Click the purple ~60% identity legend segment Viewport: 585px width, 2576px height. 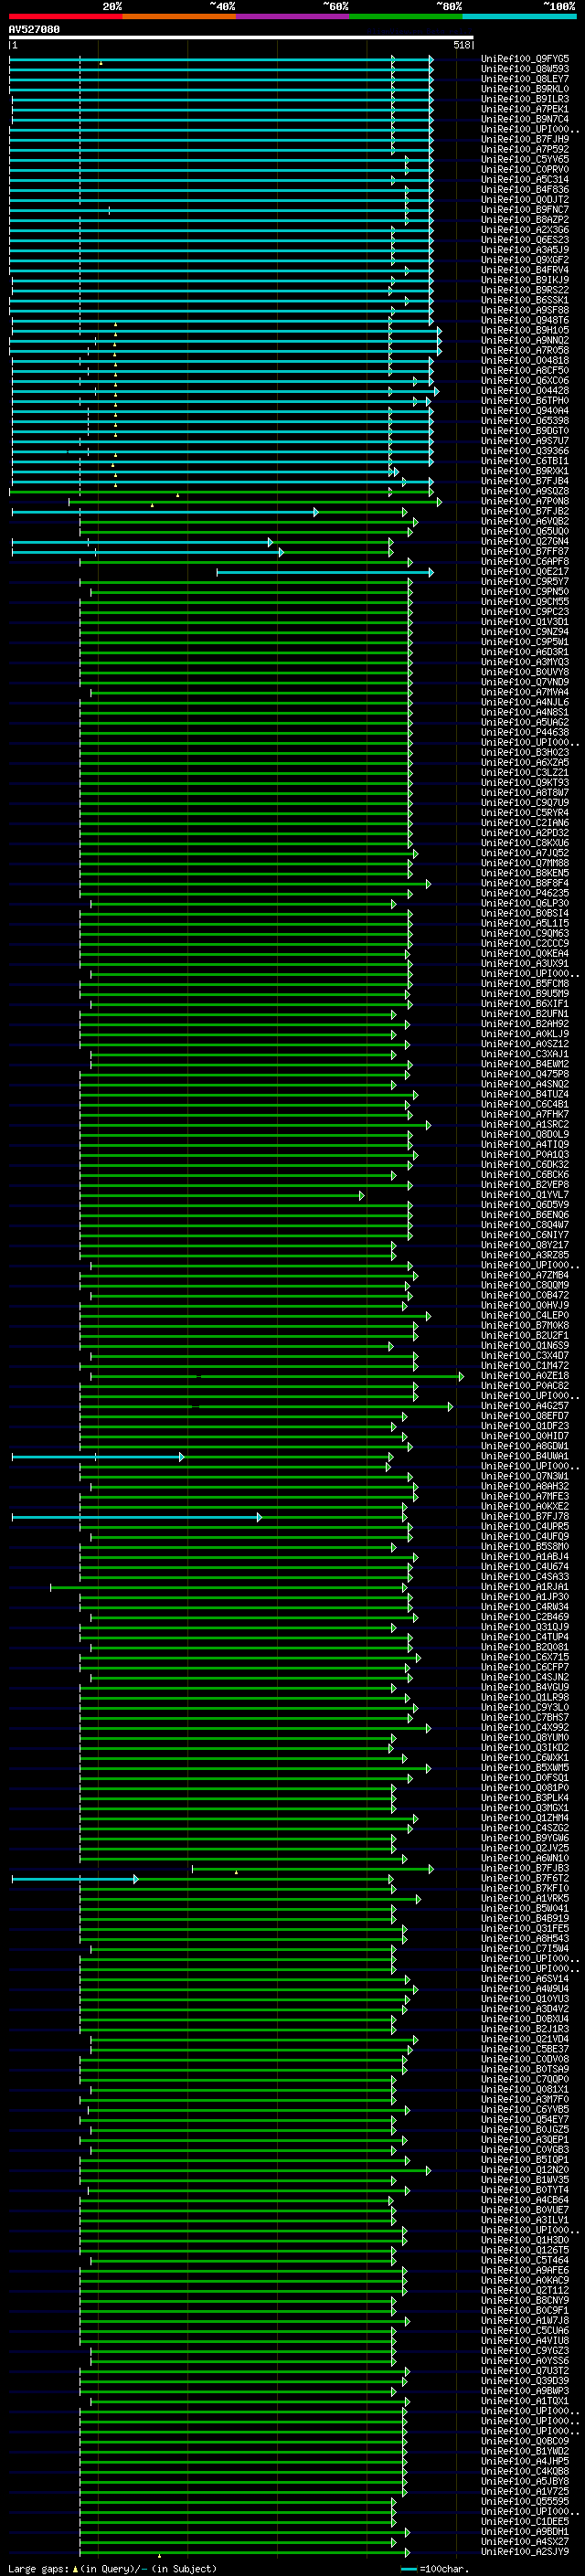click(x=293, y=16)
